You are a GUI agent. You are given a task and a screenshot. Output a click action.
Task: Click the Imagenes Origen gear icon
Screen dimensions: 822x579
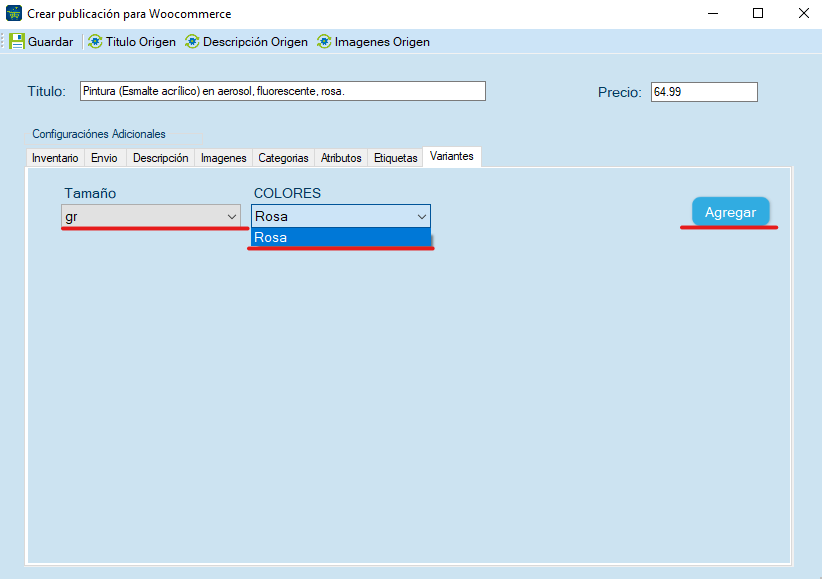tap(324, 41)
